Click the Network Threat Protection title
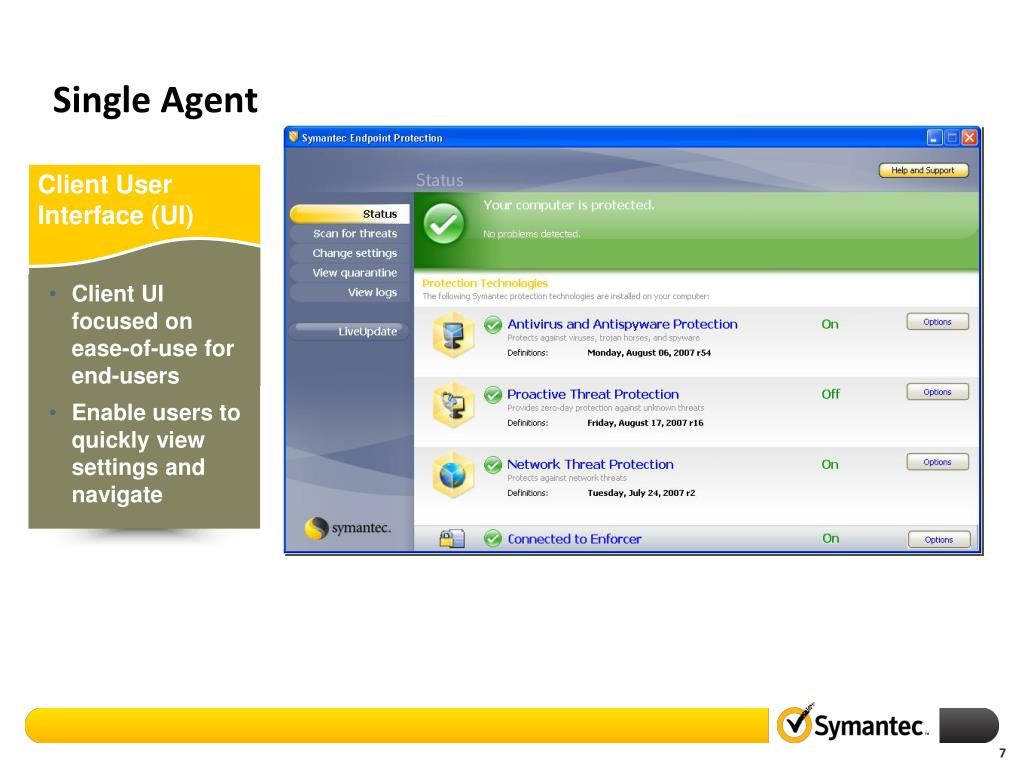 tap(590, 464)
